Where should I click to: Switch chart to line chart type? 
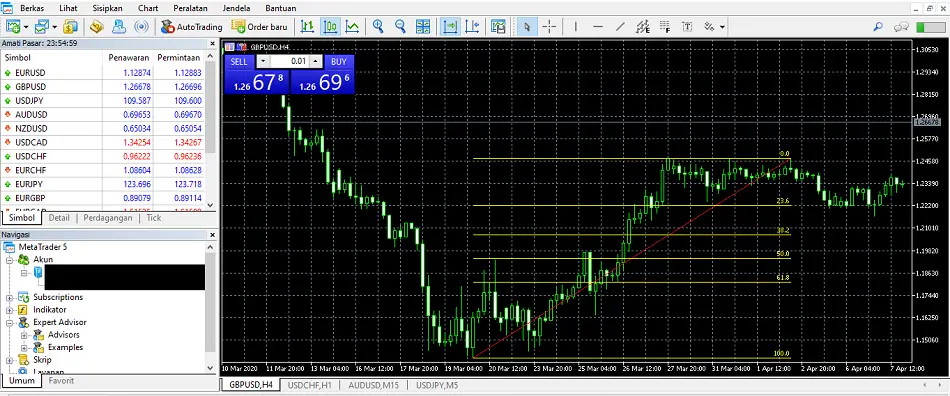coord(353,27)
